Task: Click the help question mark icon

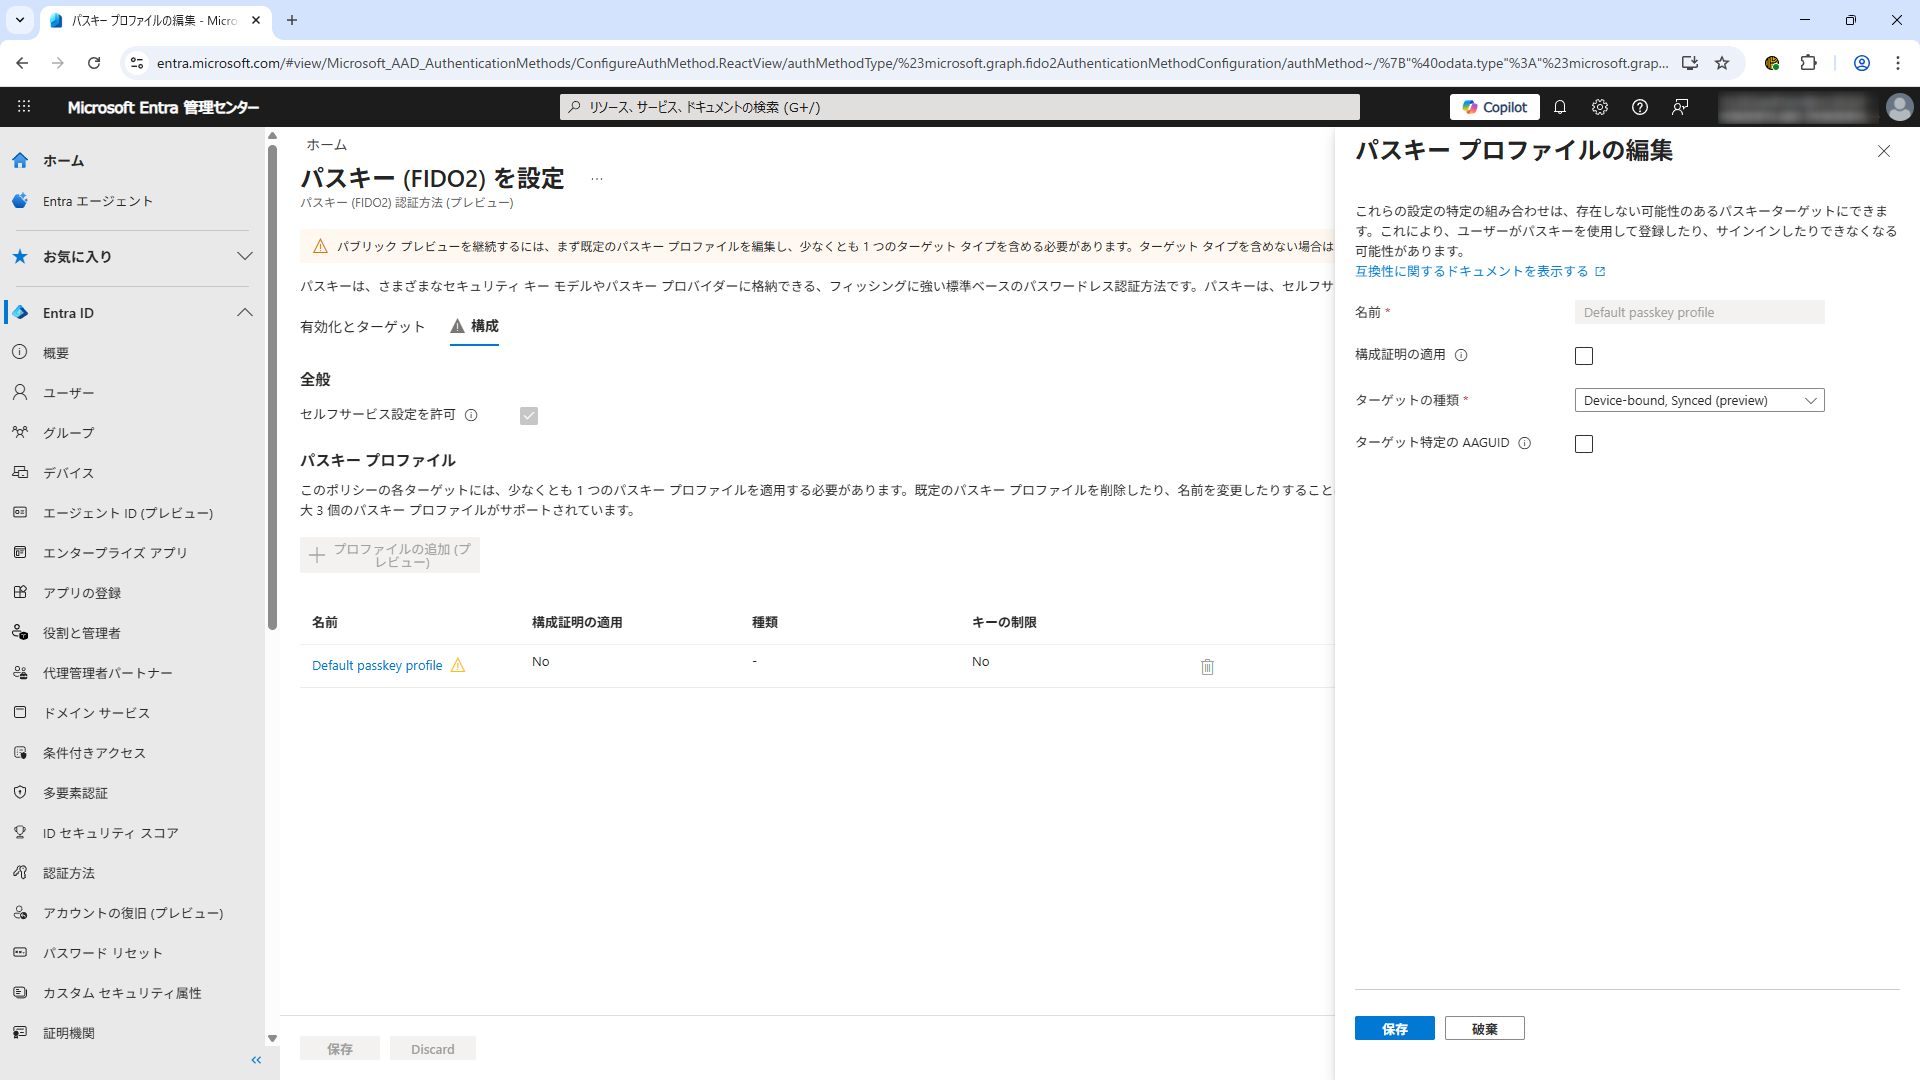Action: coord(1639,107)
